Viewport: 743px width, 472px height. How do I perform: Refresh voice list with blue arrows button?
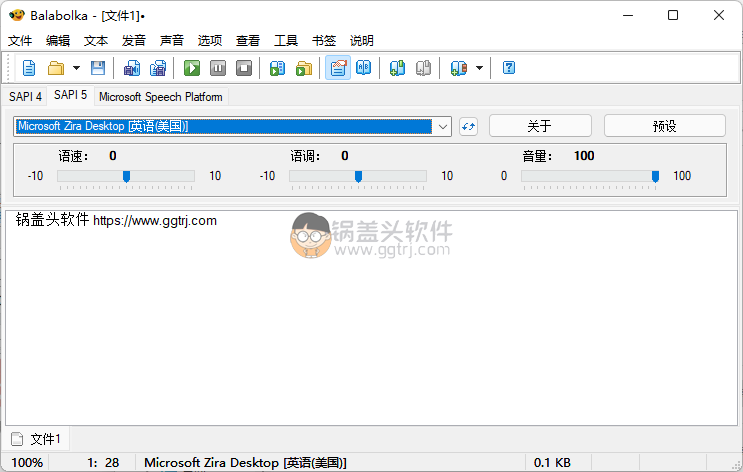click(468, 127)
